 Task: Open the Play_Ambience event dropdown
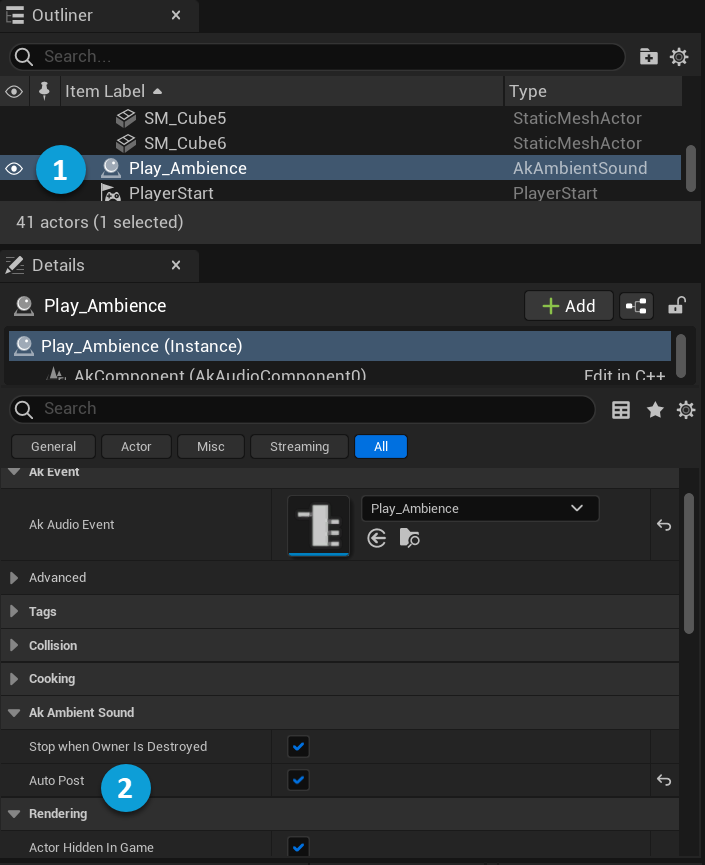(479, 508)
